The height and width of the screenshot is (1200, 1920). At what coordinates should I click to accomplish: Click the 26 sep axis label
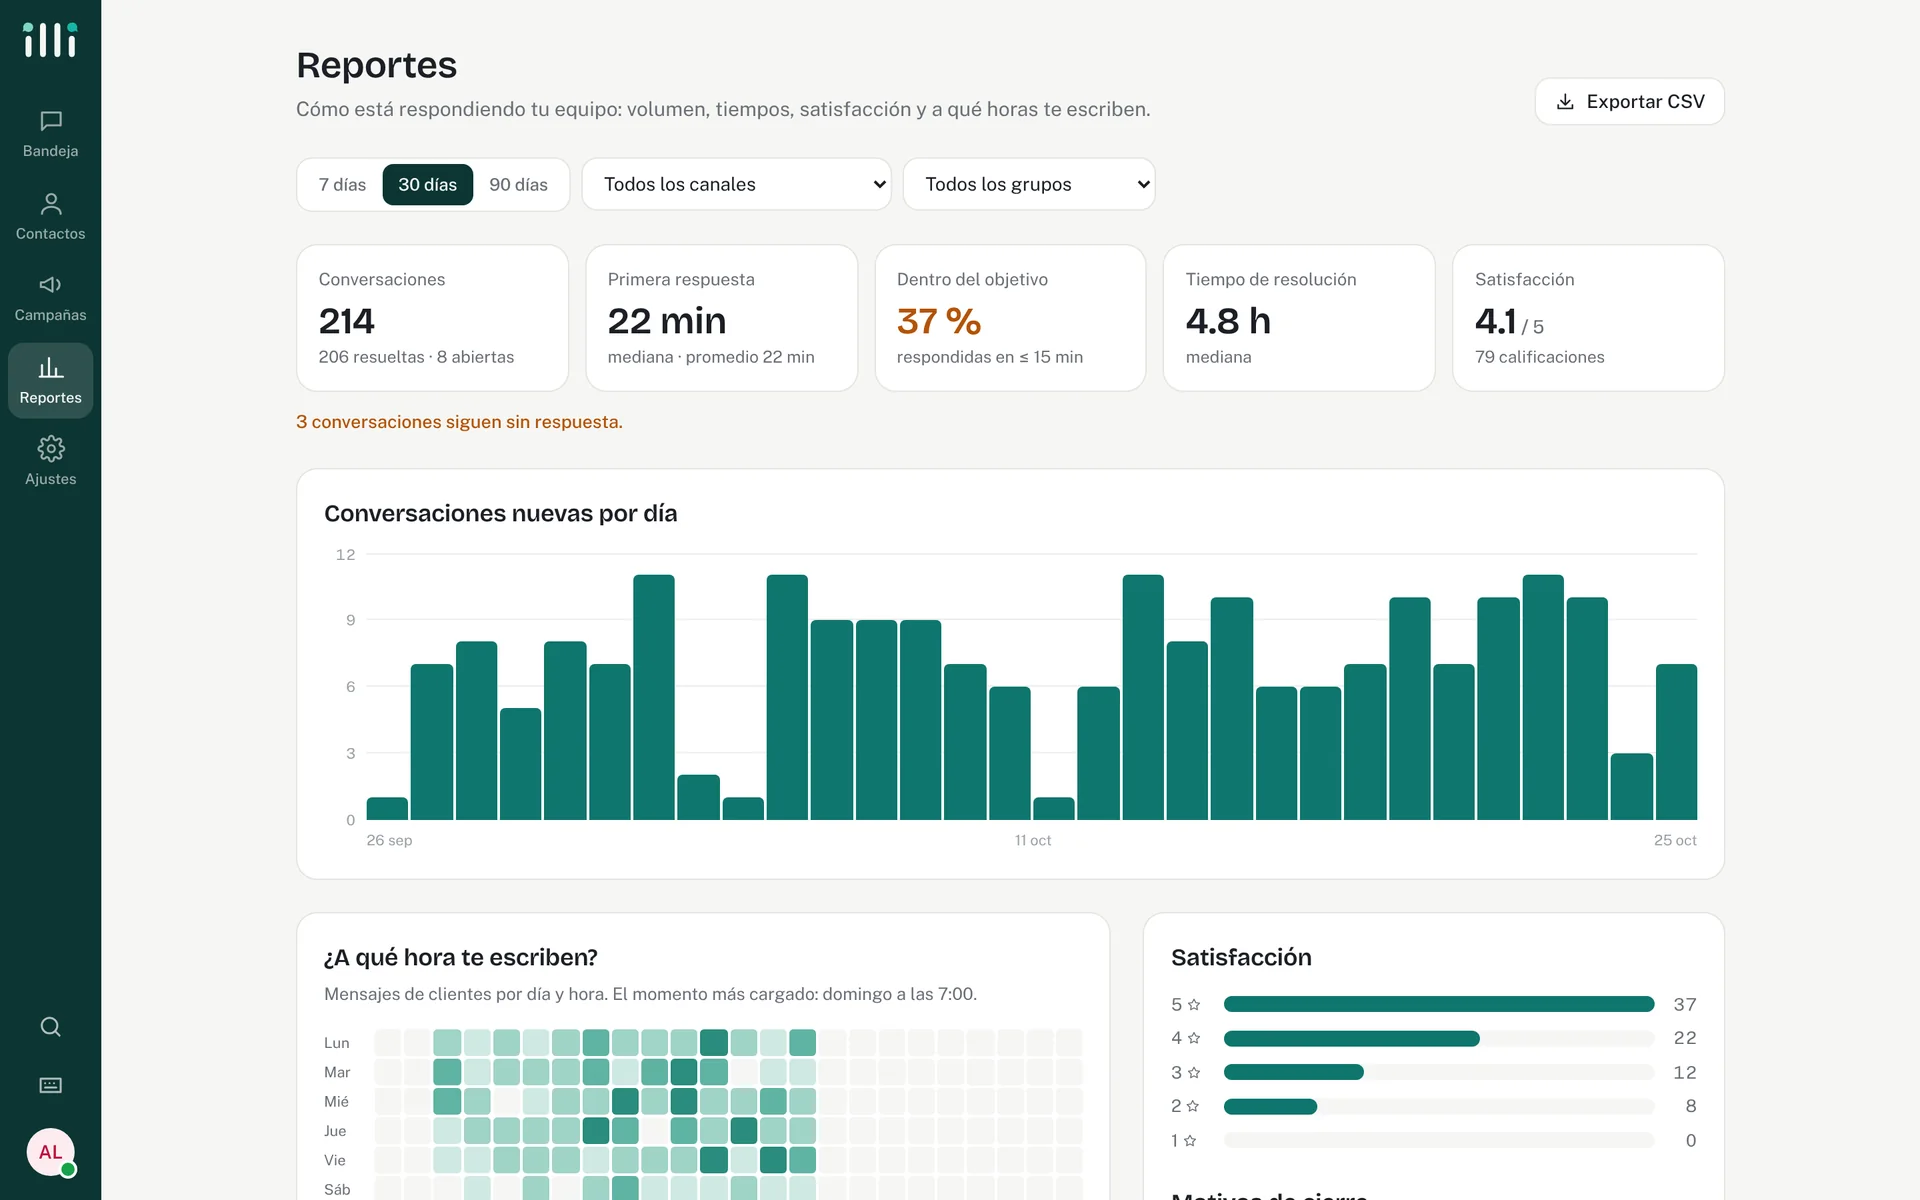click(389, 840)
